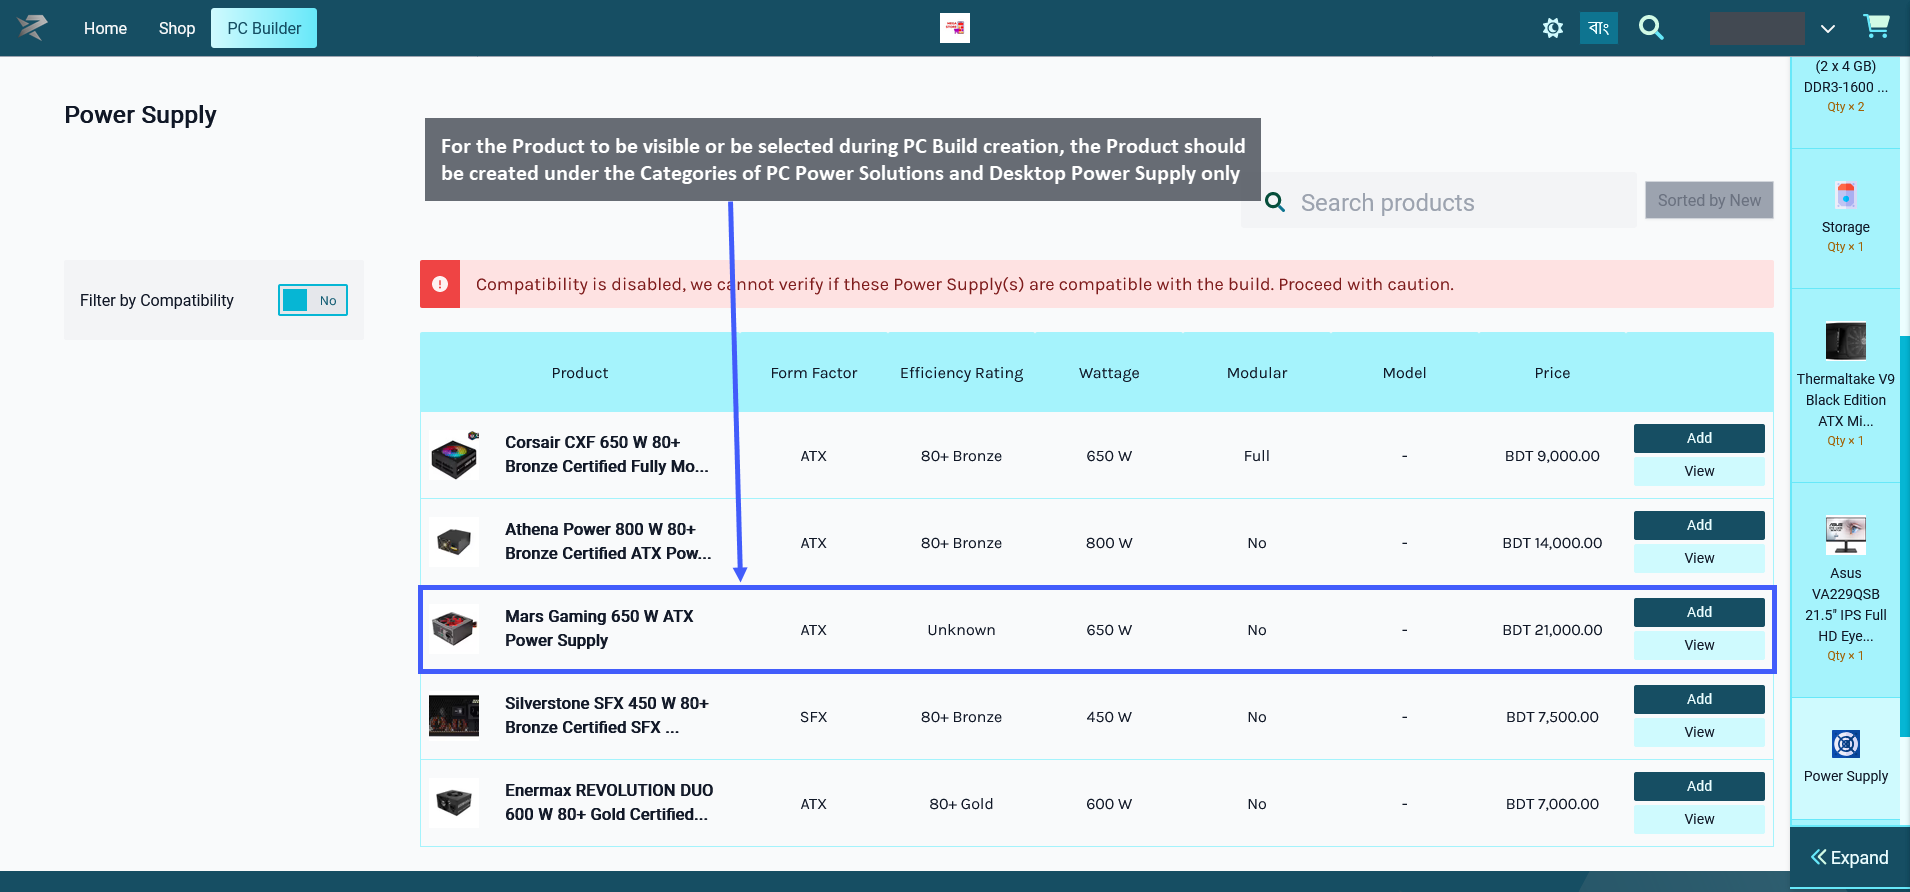Open Athena Power 800 W product name
Screen dimensions: 1910x892
click(x=608, y=541)
